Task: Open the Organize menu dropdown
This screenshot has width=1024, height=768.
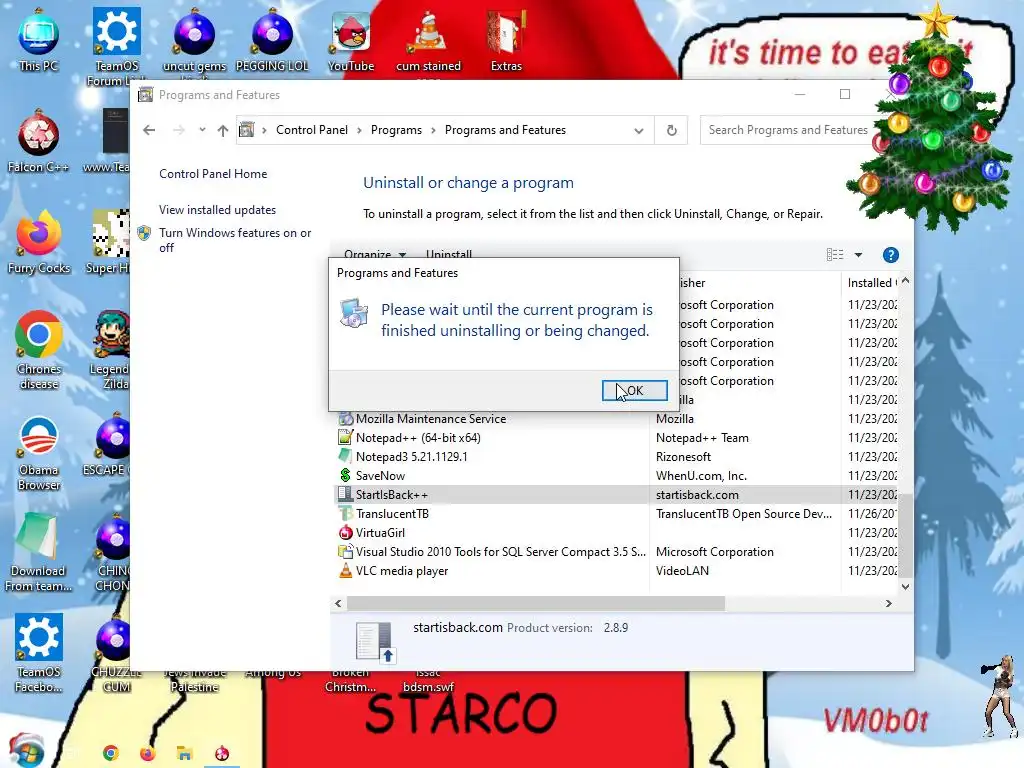Action: tap(375, 255)
